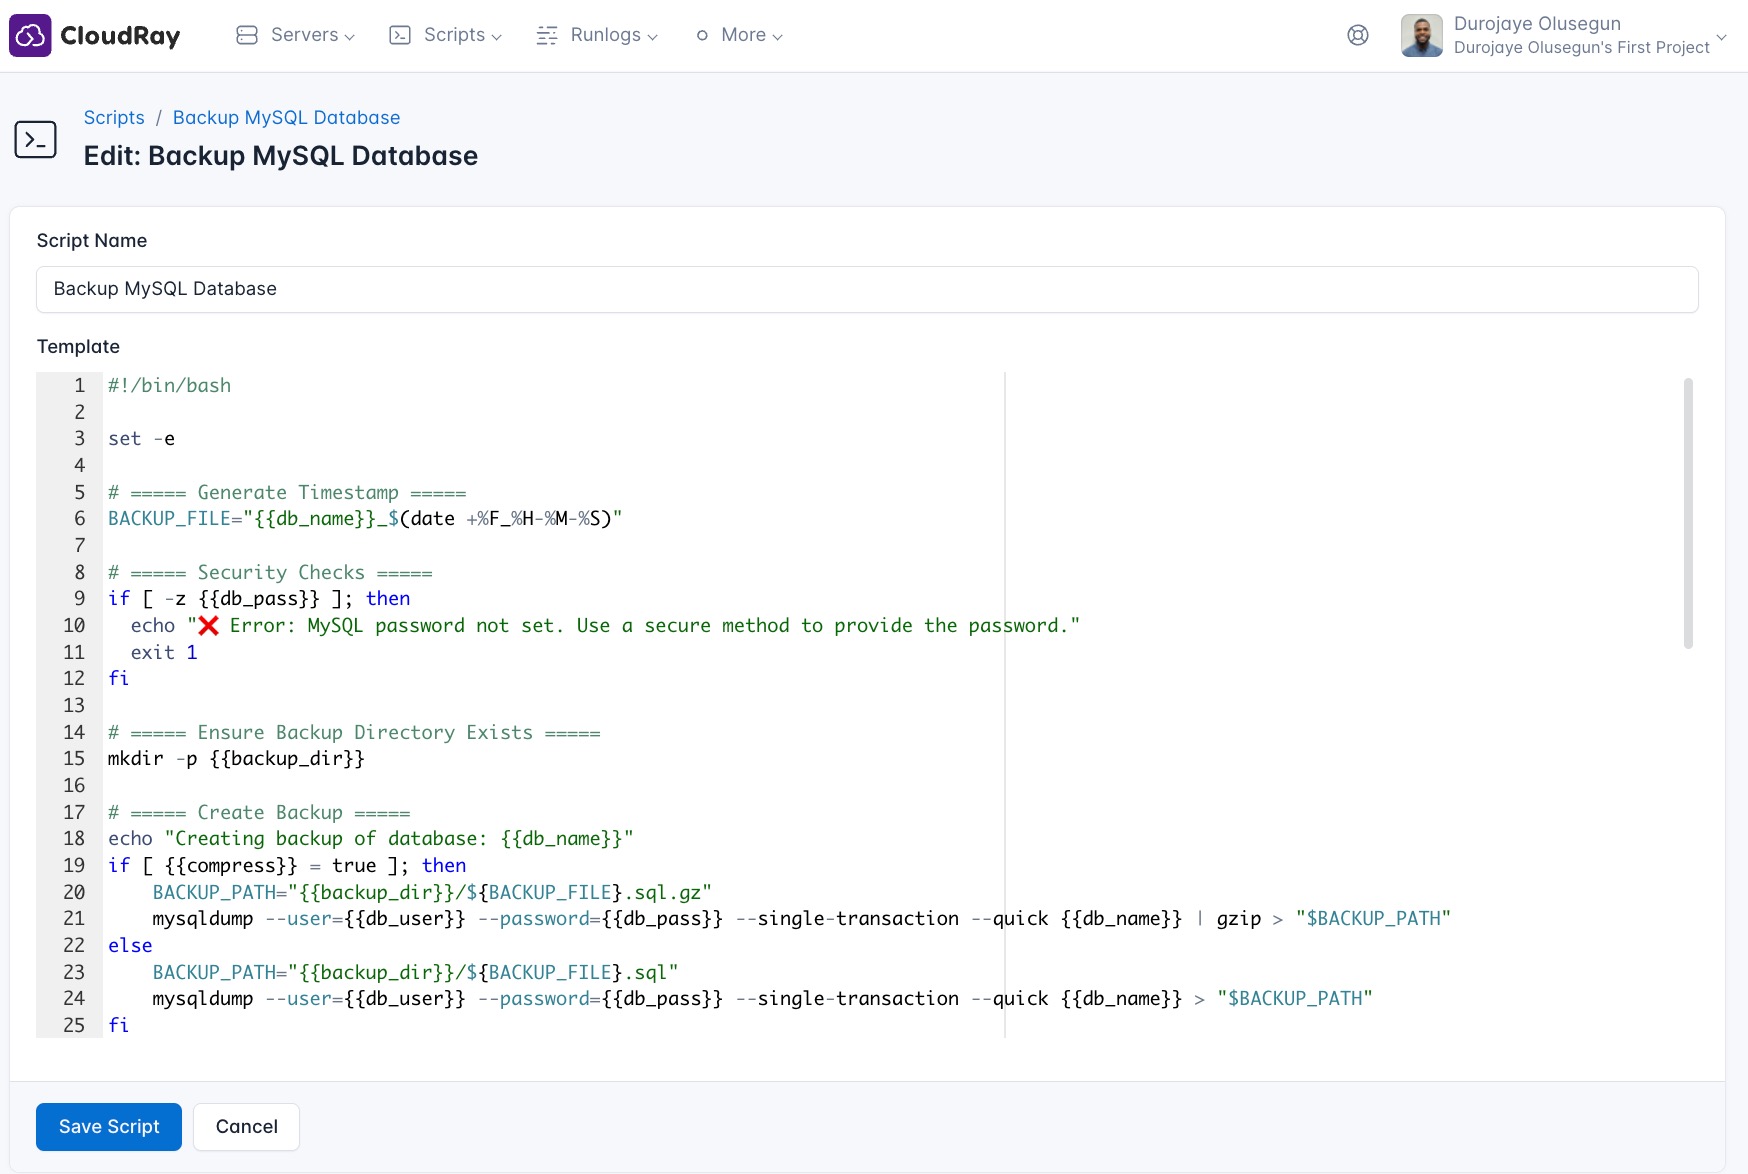1748x1174 pixels.
Task: Click the Script Name input field
Action: point(867,289)
